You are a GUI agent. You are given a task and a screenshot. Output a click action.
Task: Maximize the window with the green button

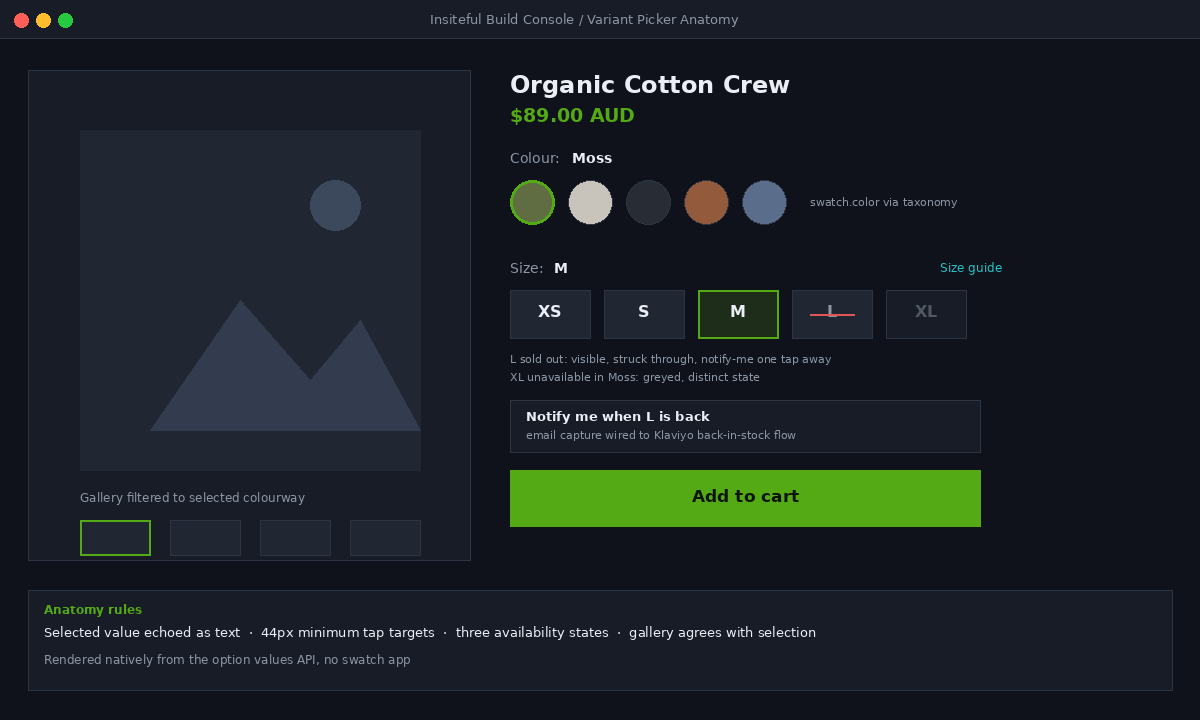[x=65, y=20]
